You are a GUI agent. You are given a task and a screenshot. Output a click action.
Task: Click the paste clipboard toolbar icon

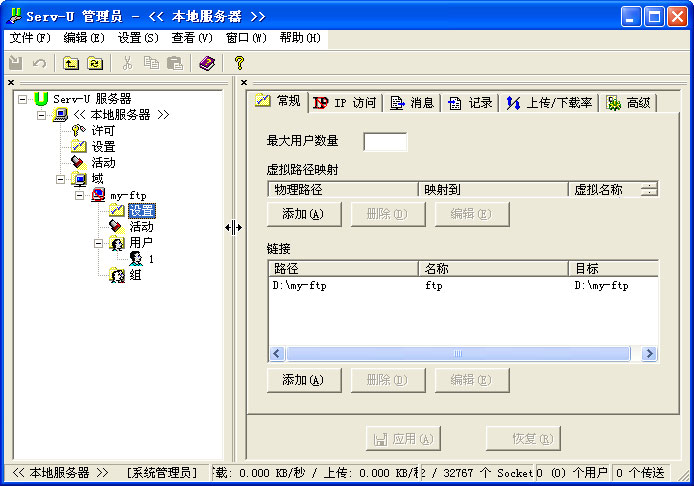(x=175, y=63)
